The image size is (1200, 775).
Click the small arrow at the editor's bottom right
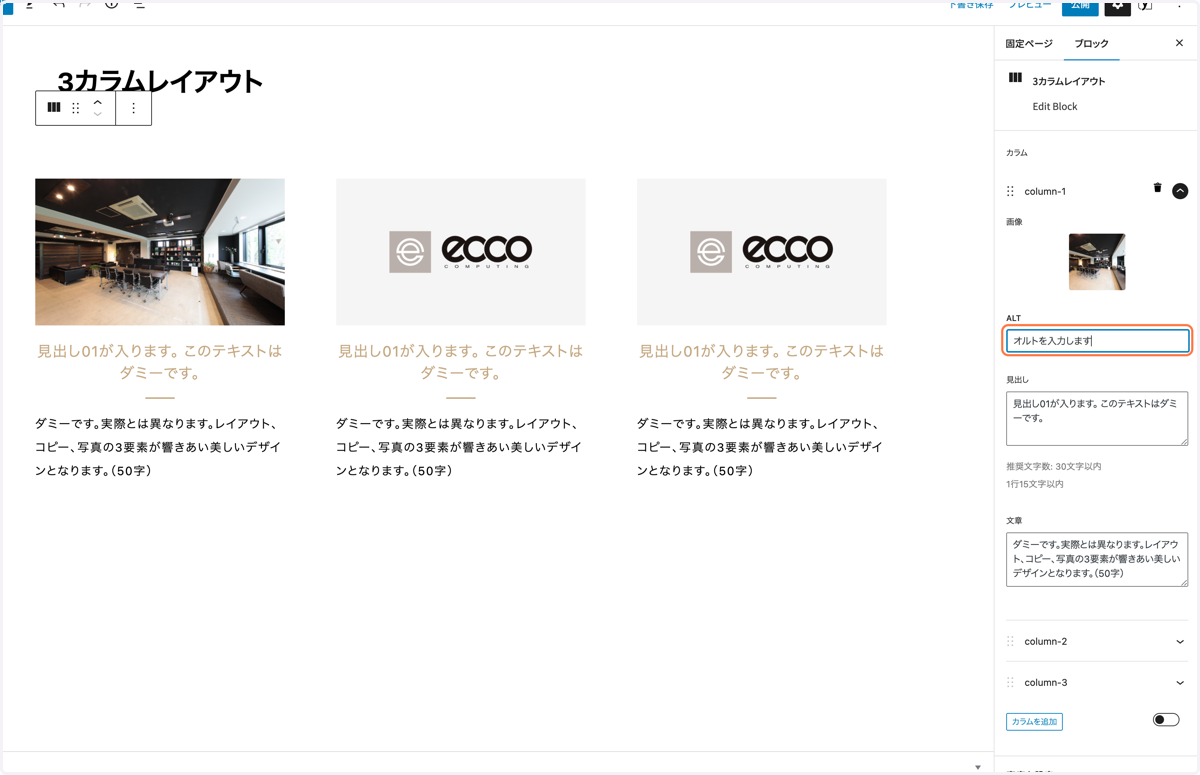978,767
